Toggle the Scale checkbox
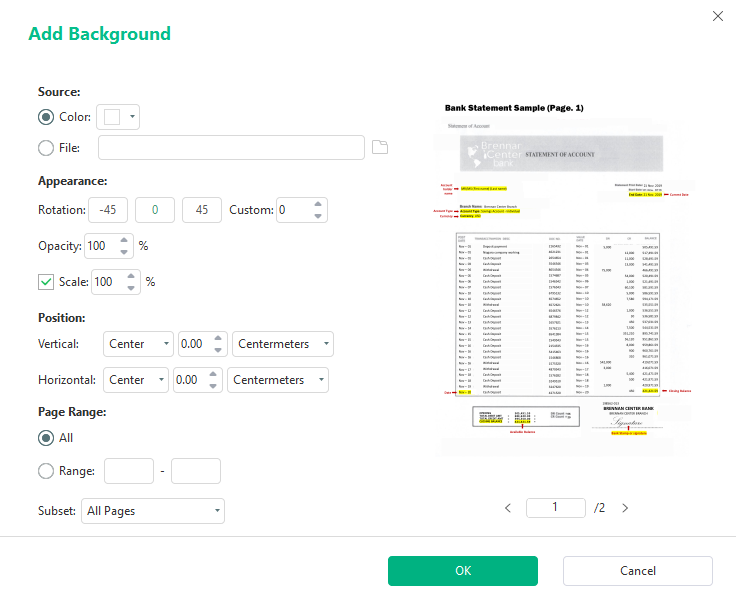Image resolution: width=736 pixels, height=602 pixels. (46, 282)
